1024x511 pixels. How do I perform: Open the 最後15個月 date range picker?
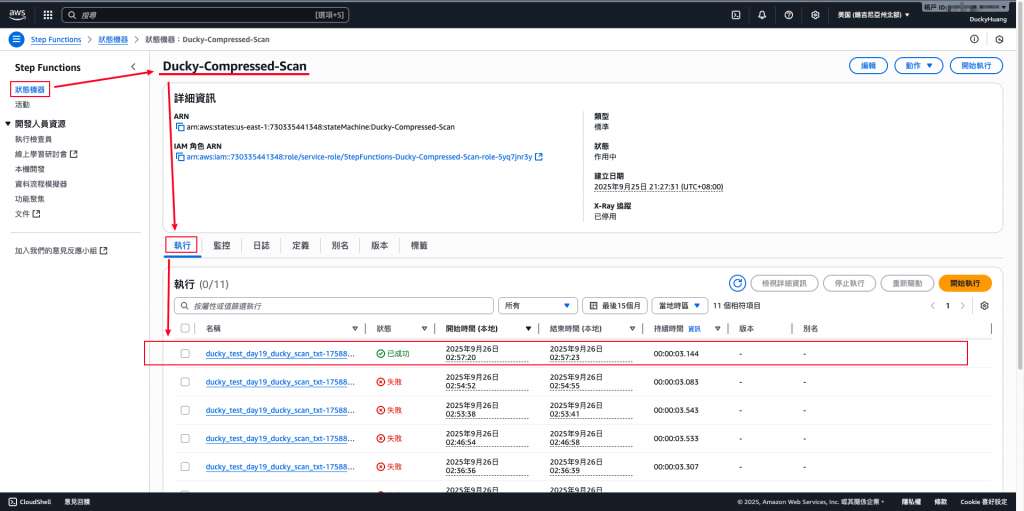point(615,305)
